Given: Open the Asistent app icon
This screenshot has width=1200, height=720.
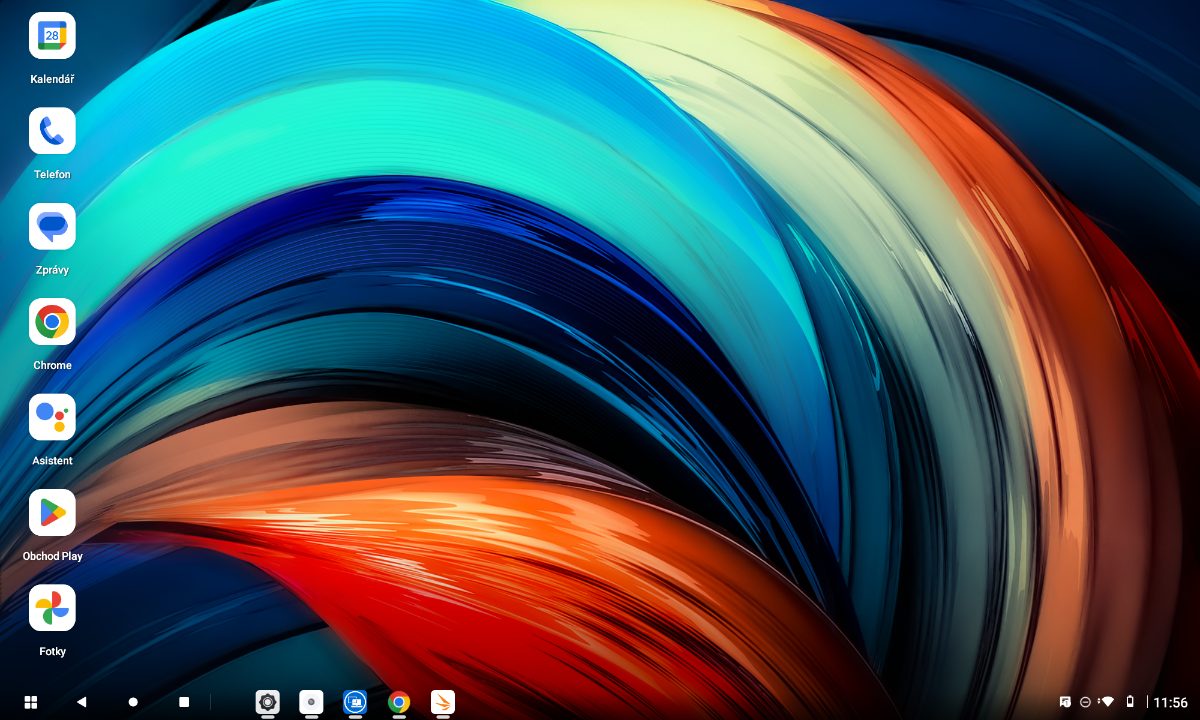Looking at the screenshot, I should pos(52,417).
